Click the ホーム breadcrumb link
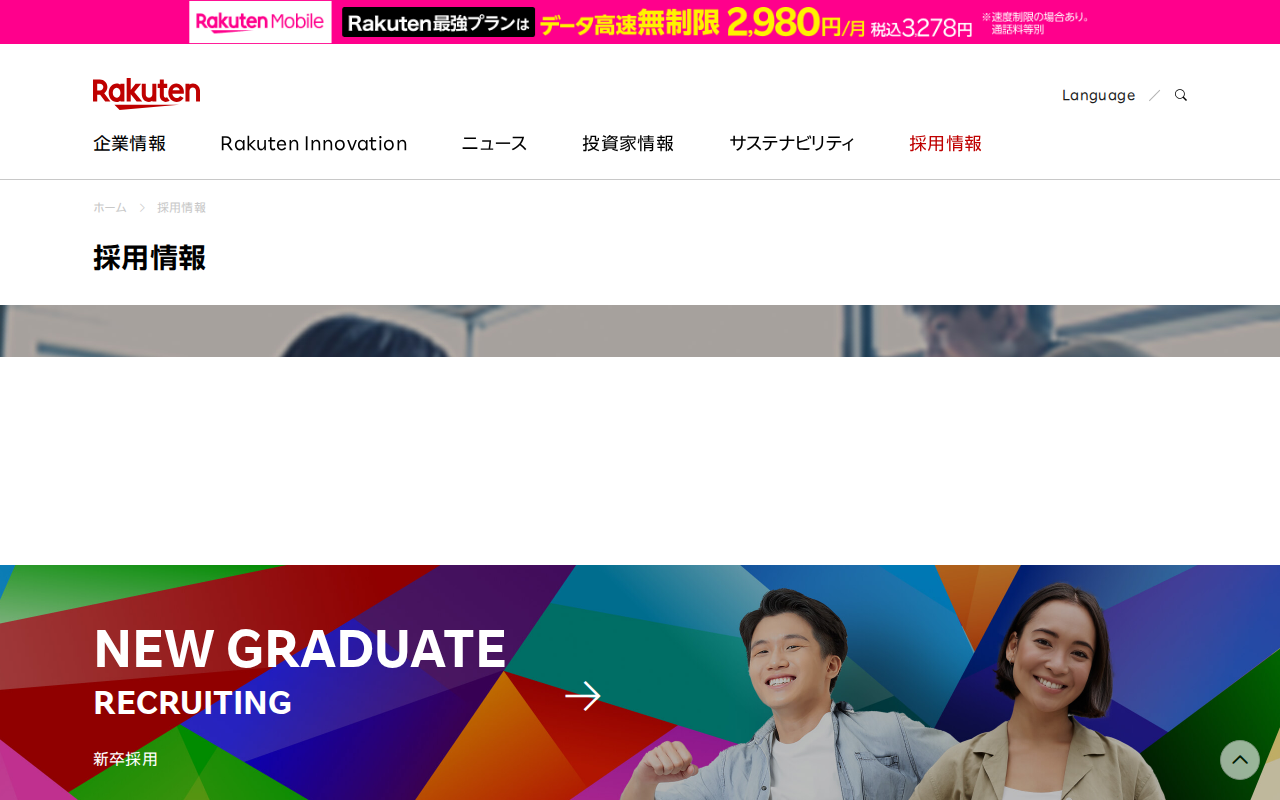The height and width of the screenshot is (800, 1280). [110, 208]
